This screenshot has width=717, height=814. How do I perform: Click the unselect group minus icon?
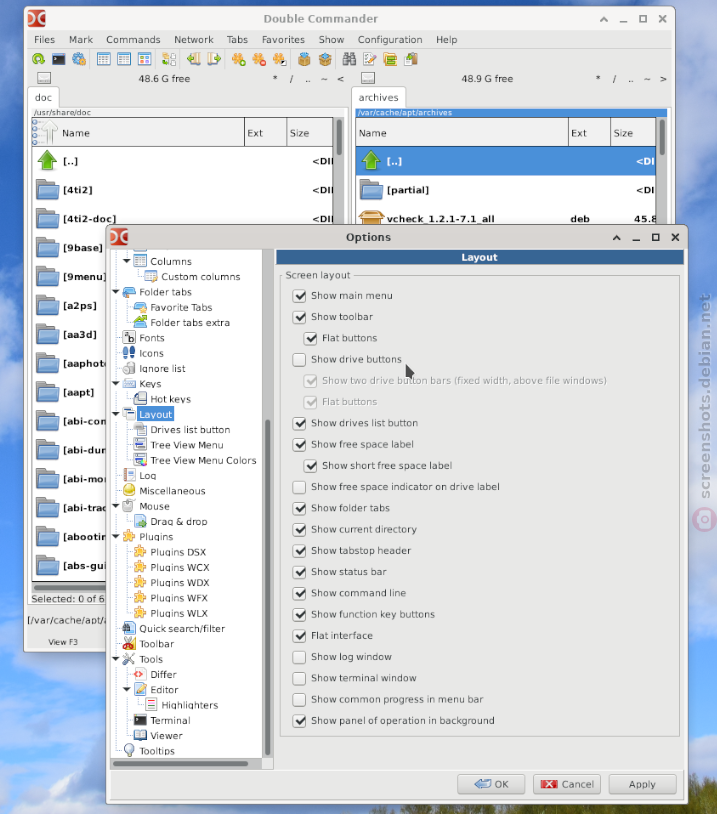point(259,59)
